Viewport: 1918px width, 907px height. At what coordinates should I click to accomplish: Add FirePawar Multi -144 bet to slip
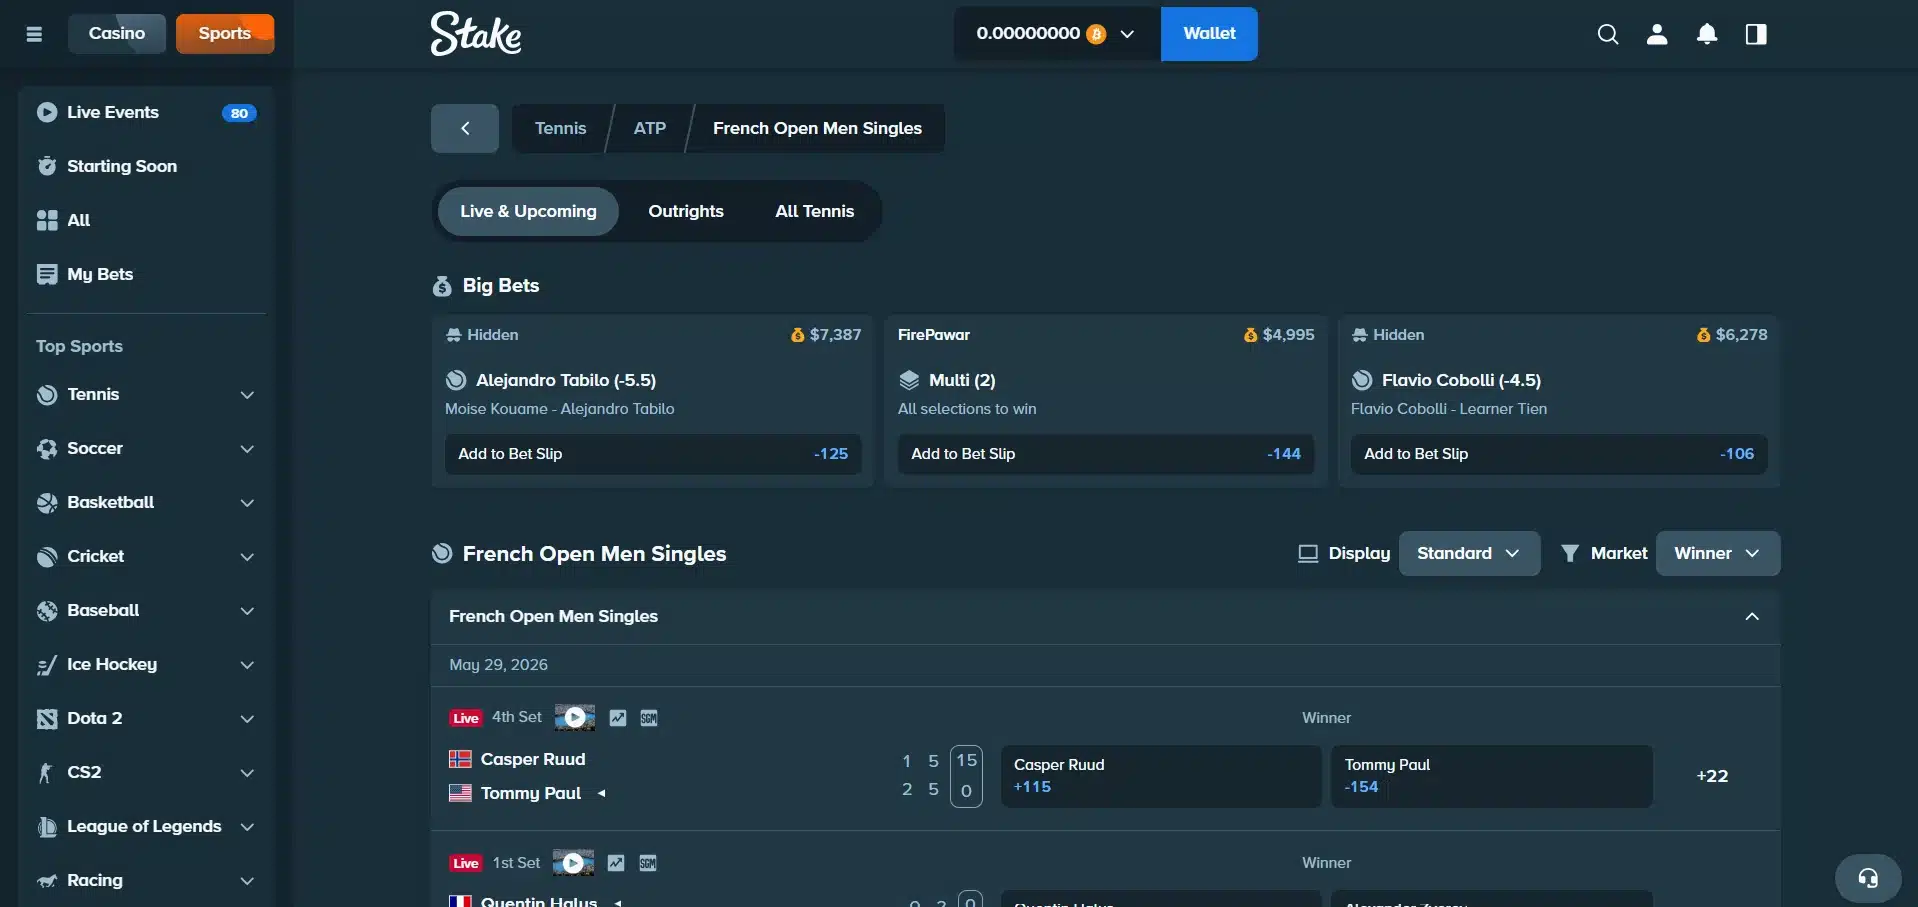point(1106,454)
